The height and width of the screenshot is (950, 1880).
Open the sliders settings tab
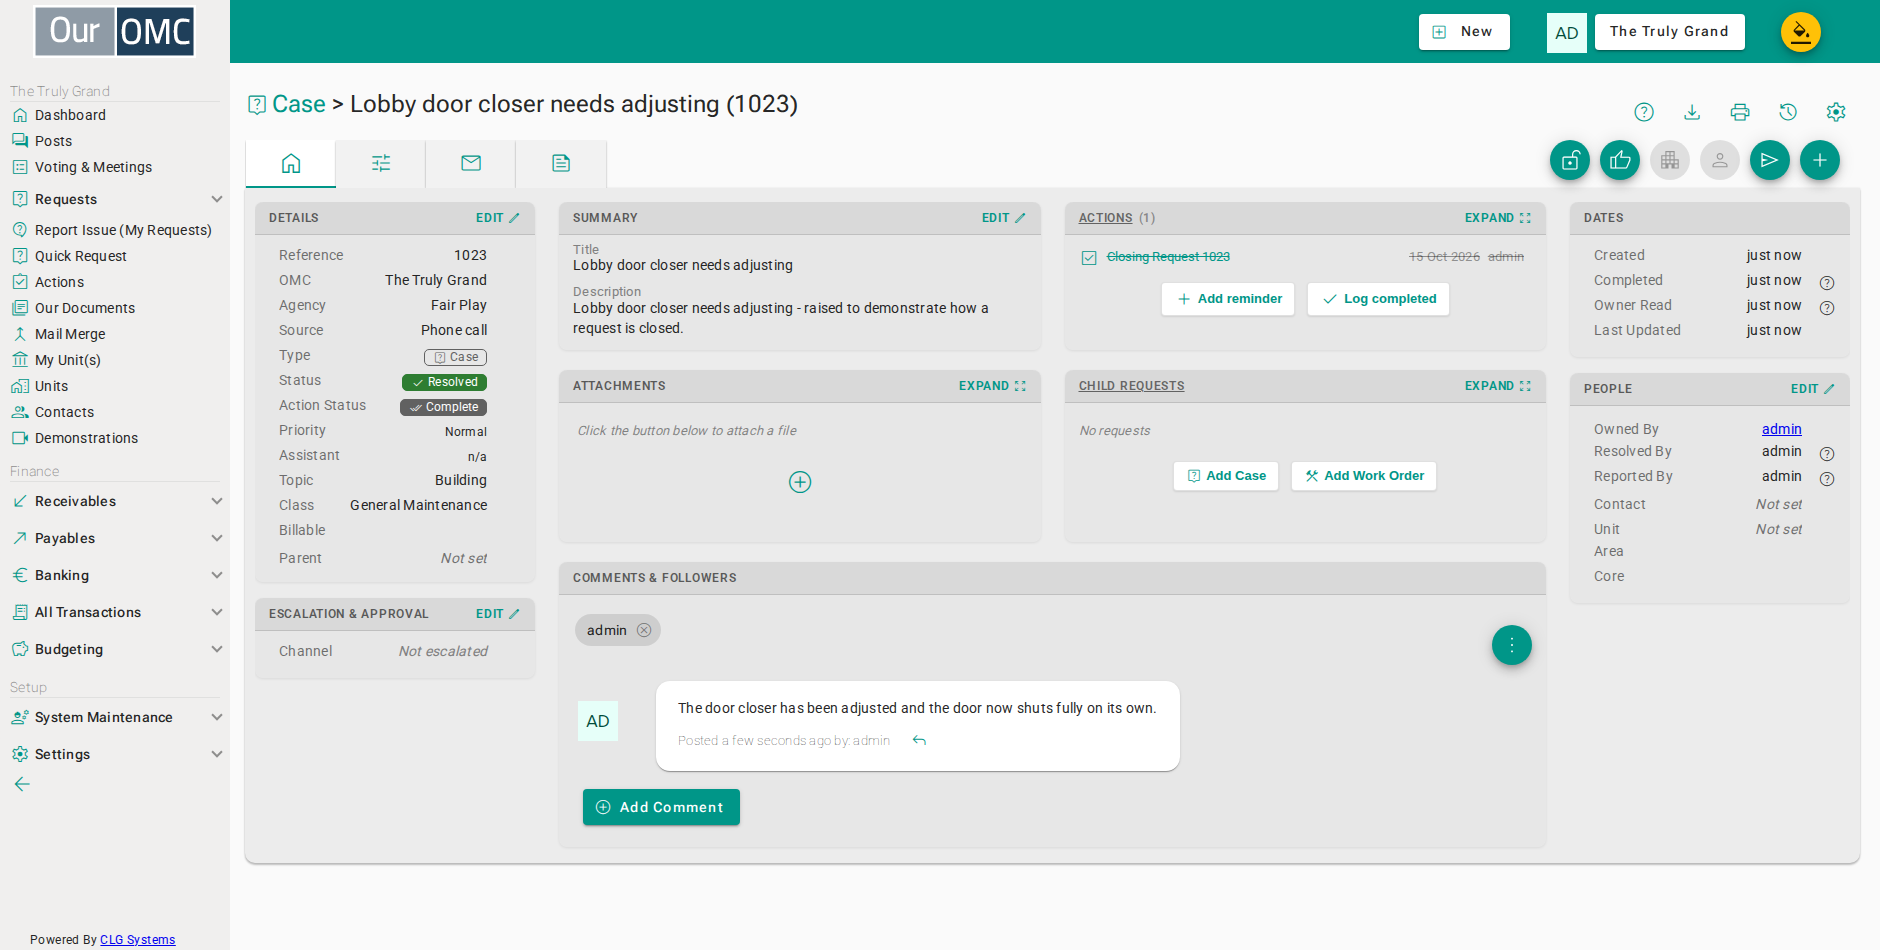pyautogui.click(x=381, y=163)
